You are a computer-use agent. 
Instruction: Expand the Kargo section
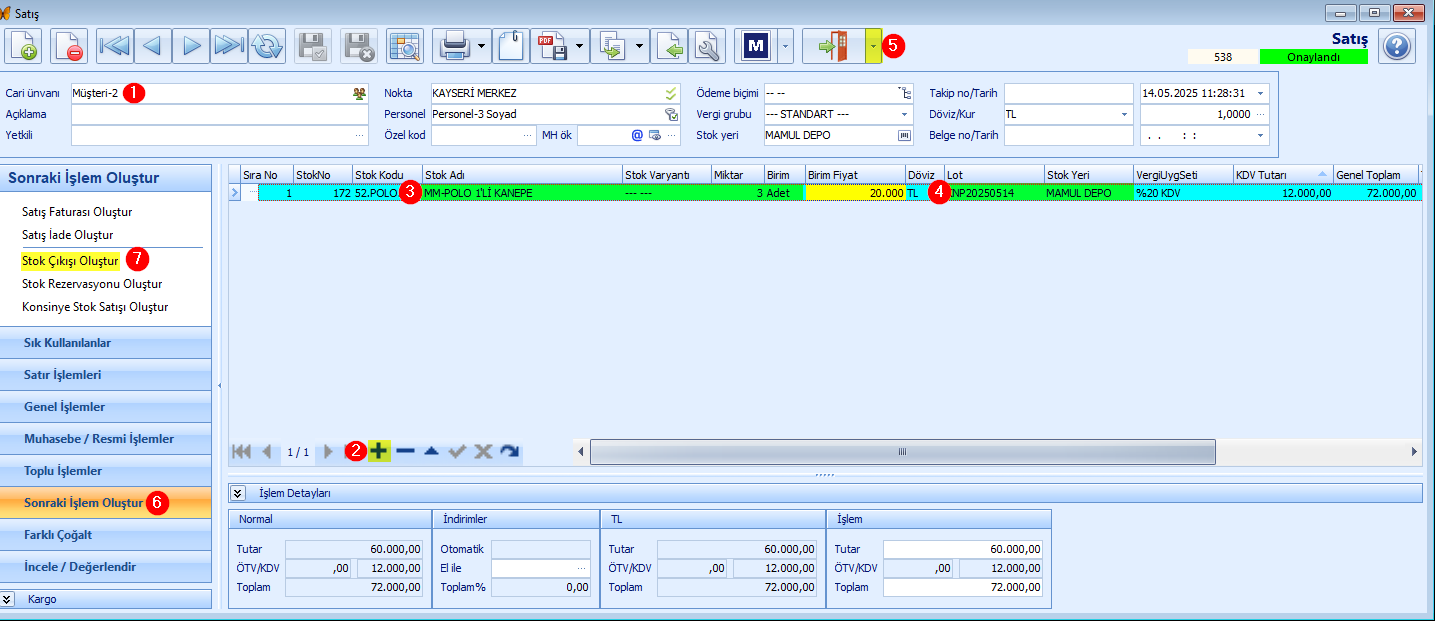tap(7, 599)
